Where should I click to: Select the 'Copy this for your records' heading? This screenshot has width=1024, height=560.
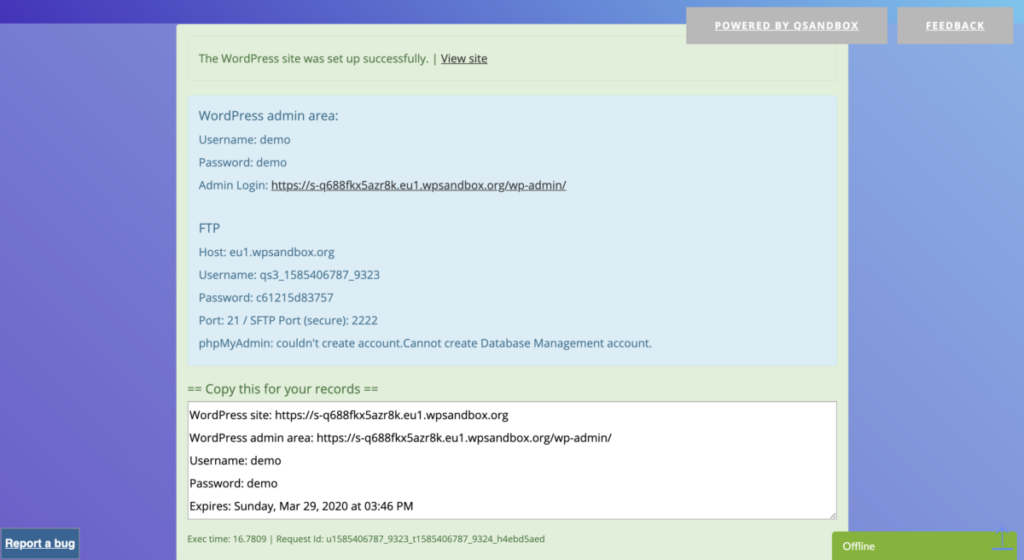pyautogui.click(x=283, y=389)
